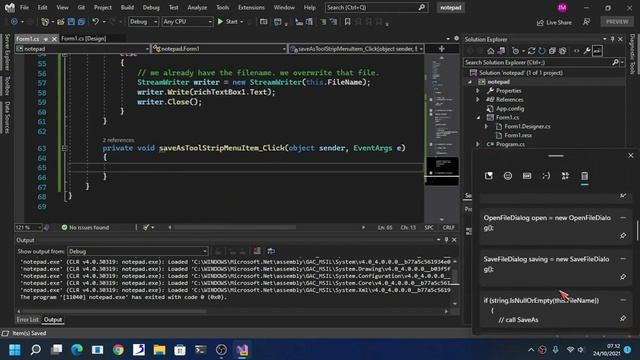Click the Collapse All icon in Solution Explorer
Image resolution: width=640 pixels, height=360 pixels.
tap(552, 51)
